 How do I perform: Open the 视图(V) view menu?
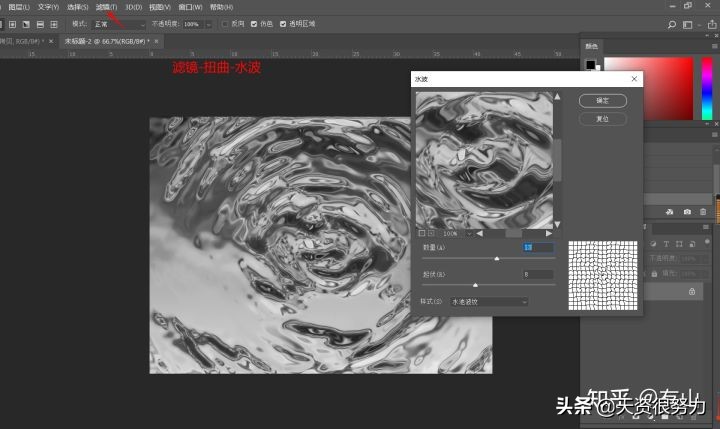point(160,7)
